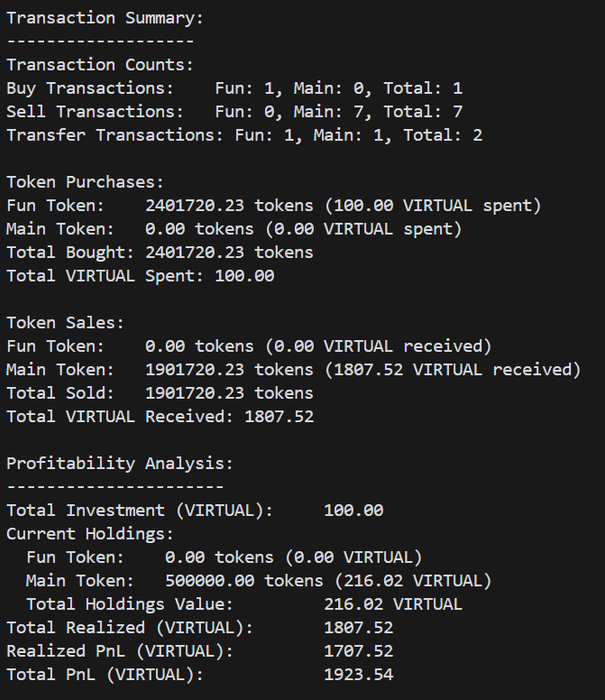Click the "500000.00 tokens" Main Token holdings
605x700 pixels.
pyautogui.click(x=244, y=581)
